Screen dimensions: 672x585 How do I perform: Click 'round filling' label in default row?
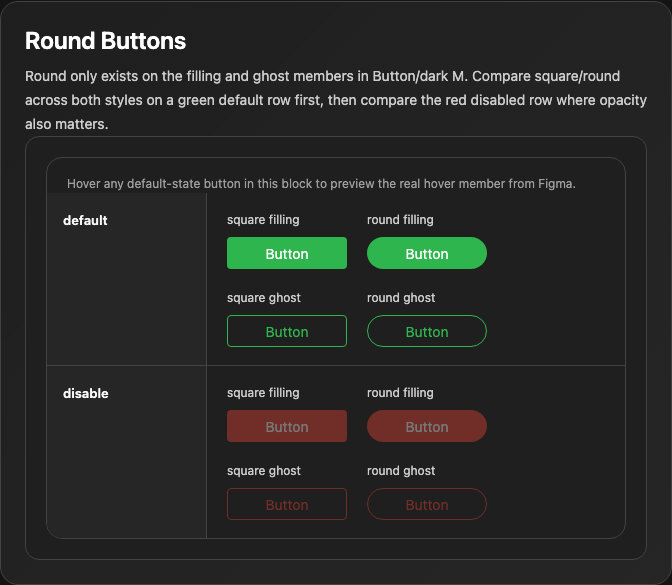(400, 220)
